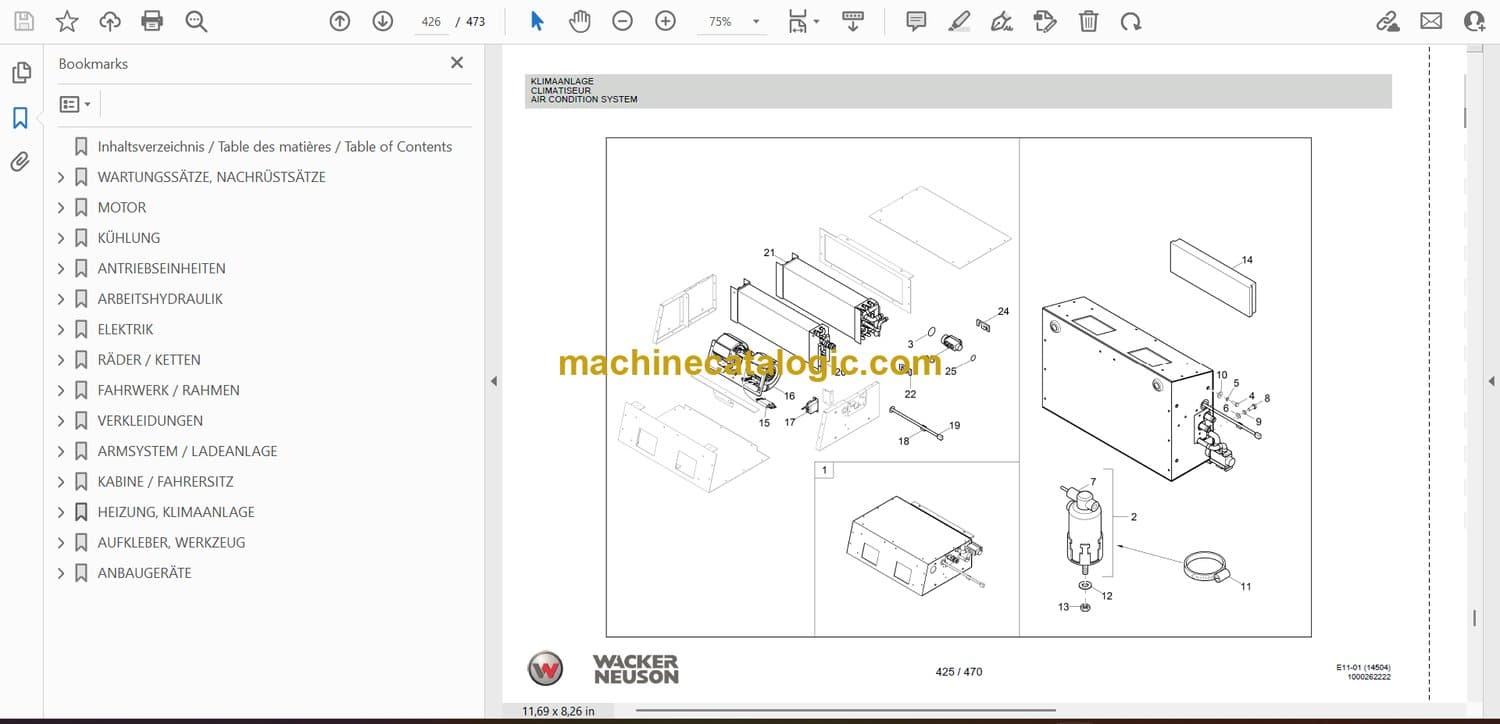Screen dimensions: 1500x724
Task: Click the horizontal scrollbar below the page
Action: point(845,711)
